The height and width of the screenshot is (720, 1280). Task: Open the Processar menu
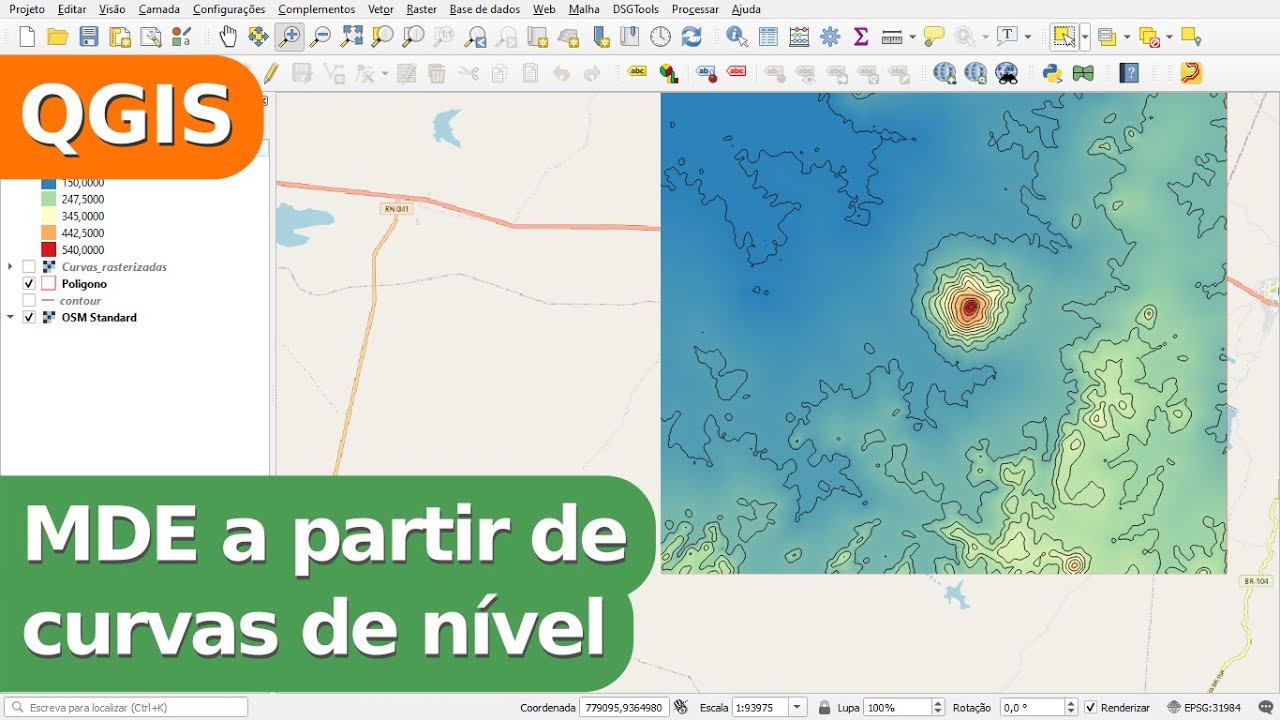coord(695,9)
